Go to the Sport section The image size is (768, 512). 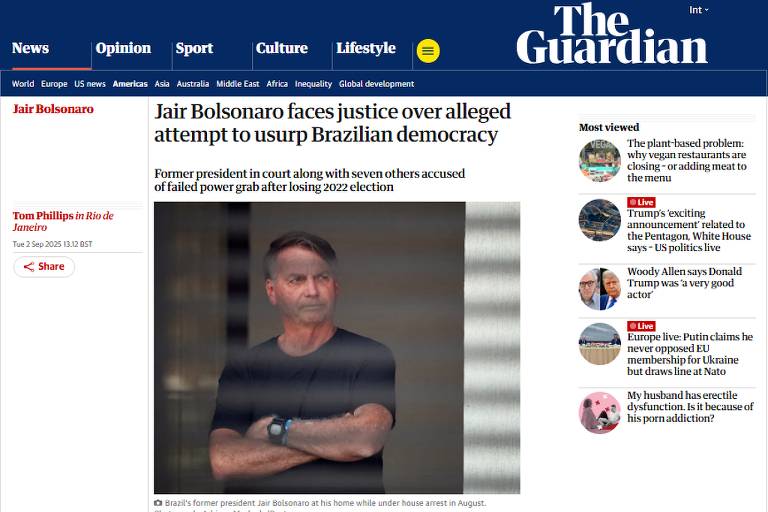(x=194, y=48)
